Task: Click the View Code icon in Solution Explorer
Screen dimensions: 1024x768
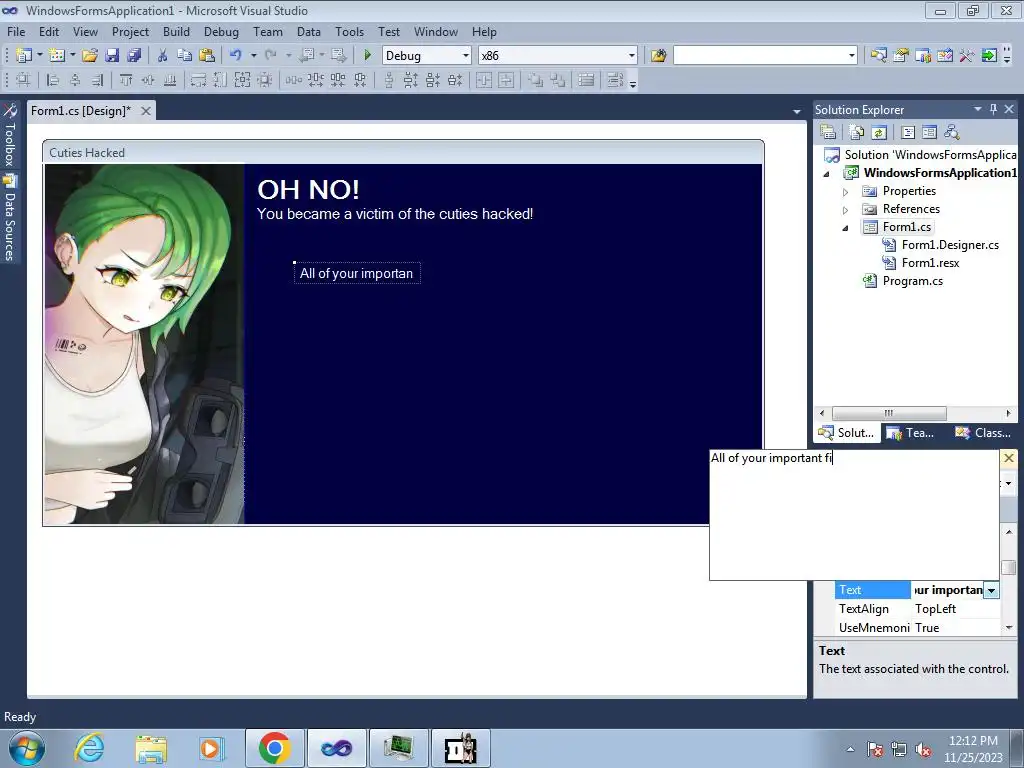Action: [x=908, y=133]
